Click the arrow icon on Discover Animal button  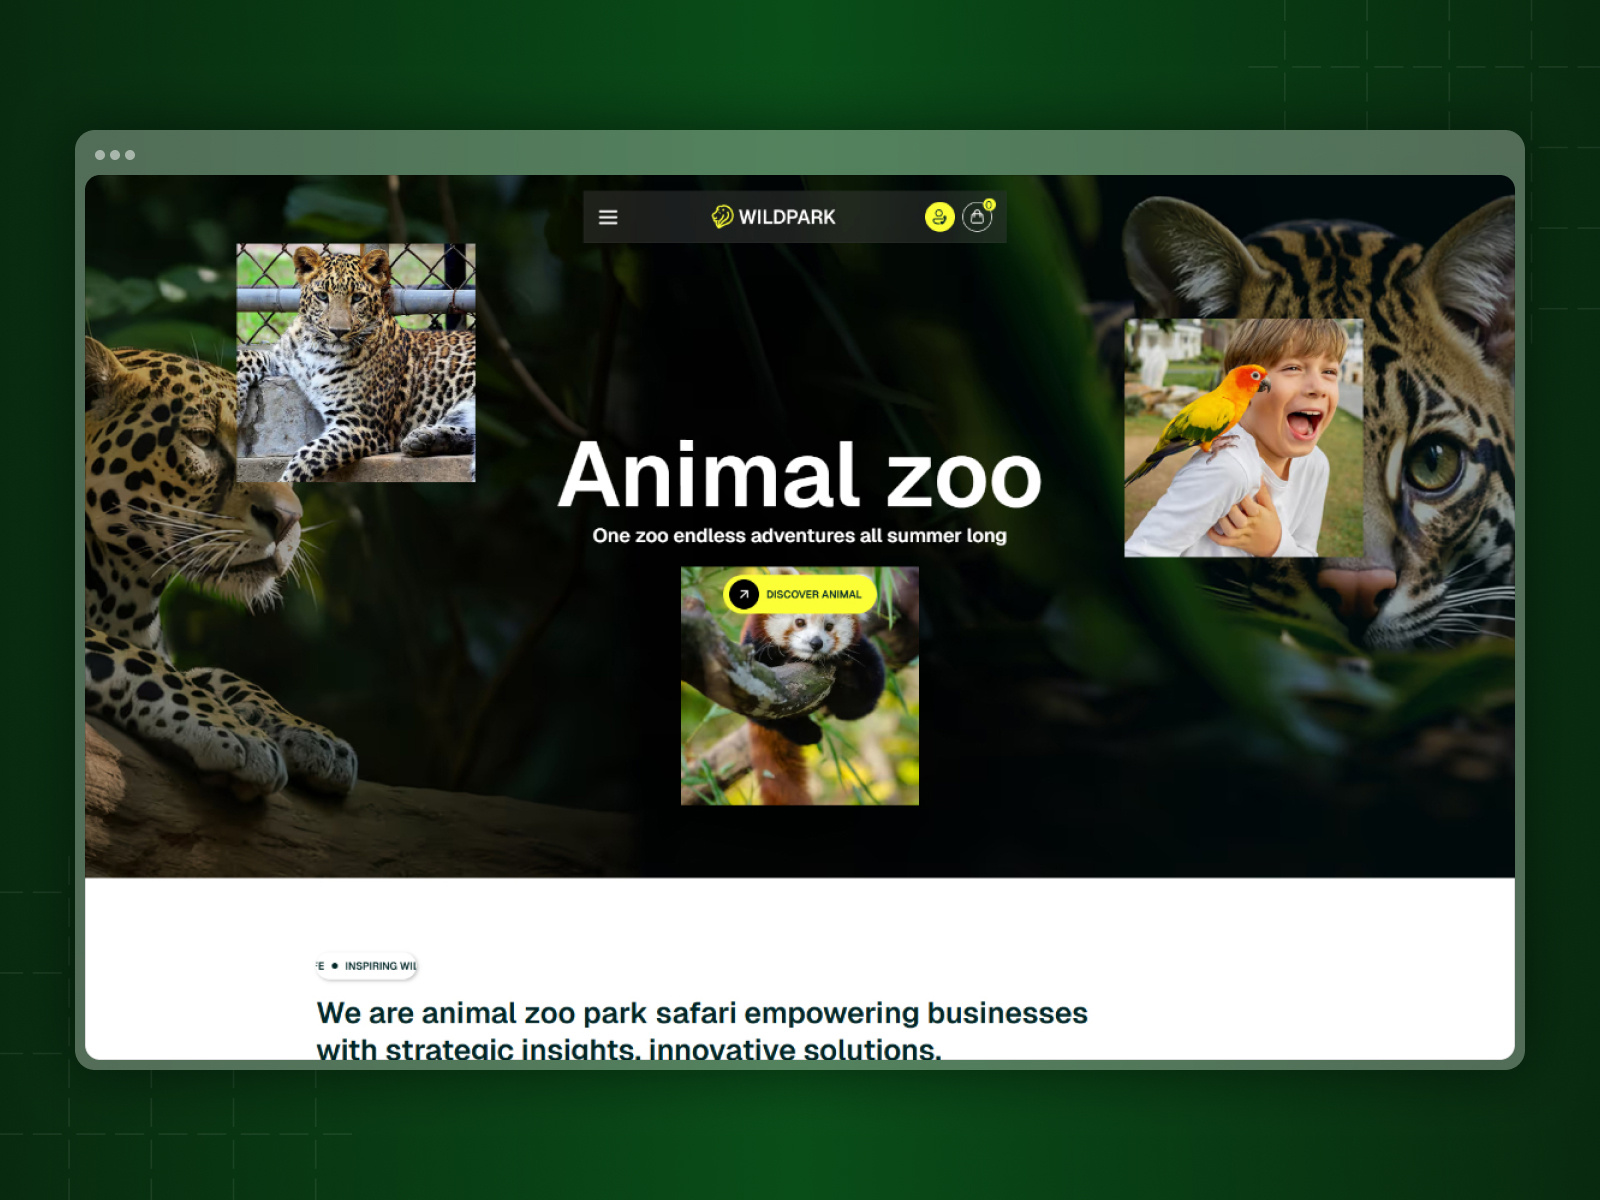click(742, 594)
